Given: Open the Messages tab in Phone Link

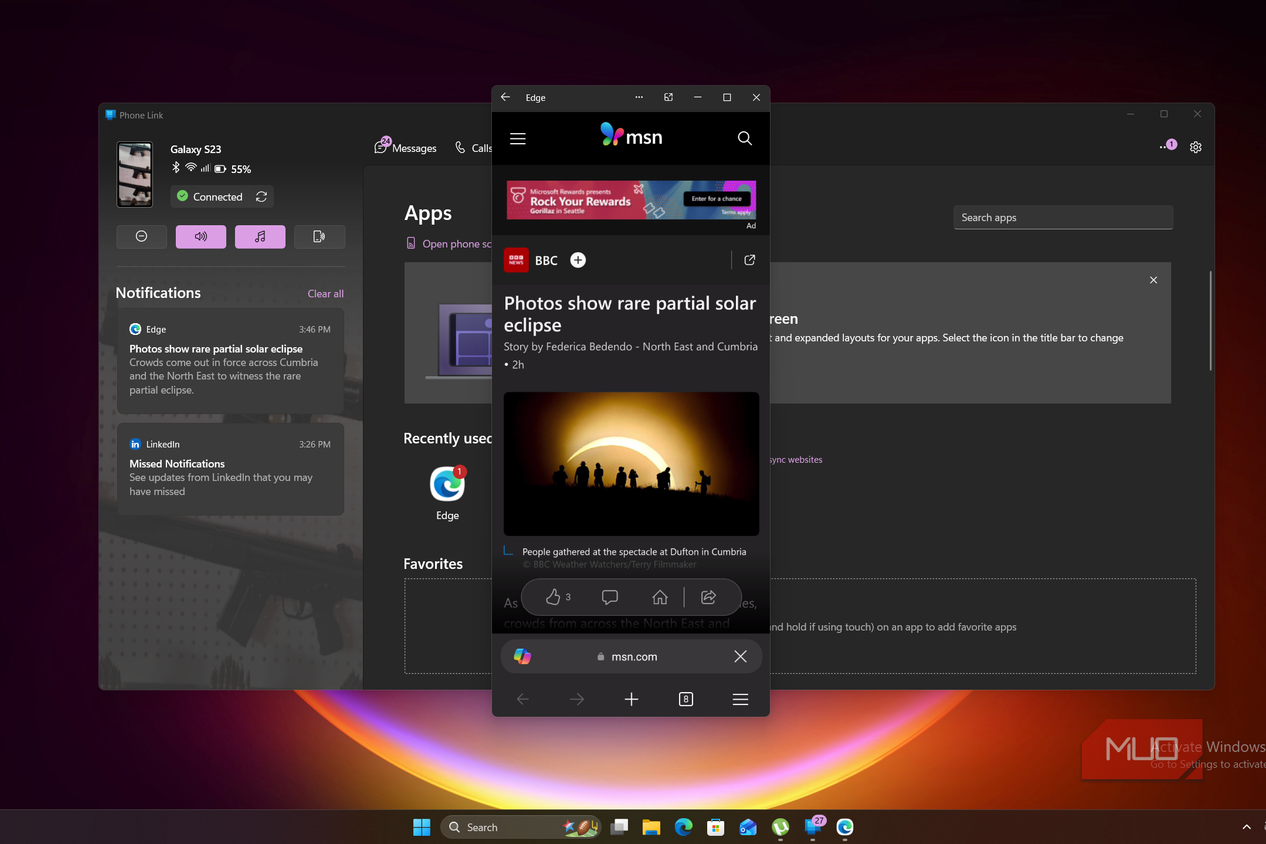Looking at the screenshot, I should point(405,147).
